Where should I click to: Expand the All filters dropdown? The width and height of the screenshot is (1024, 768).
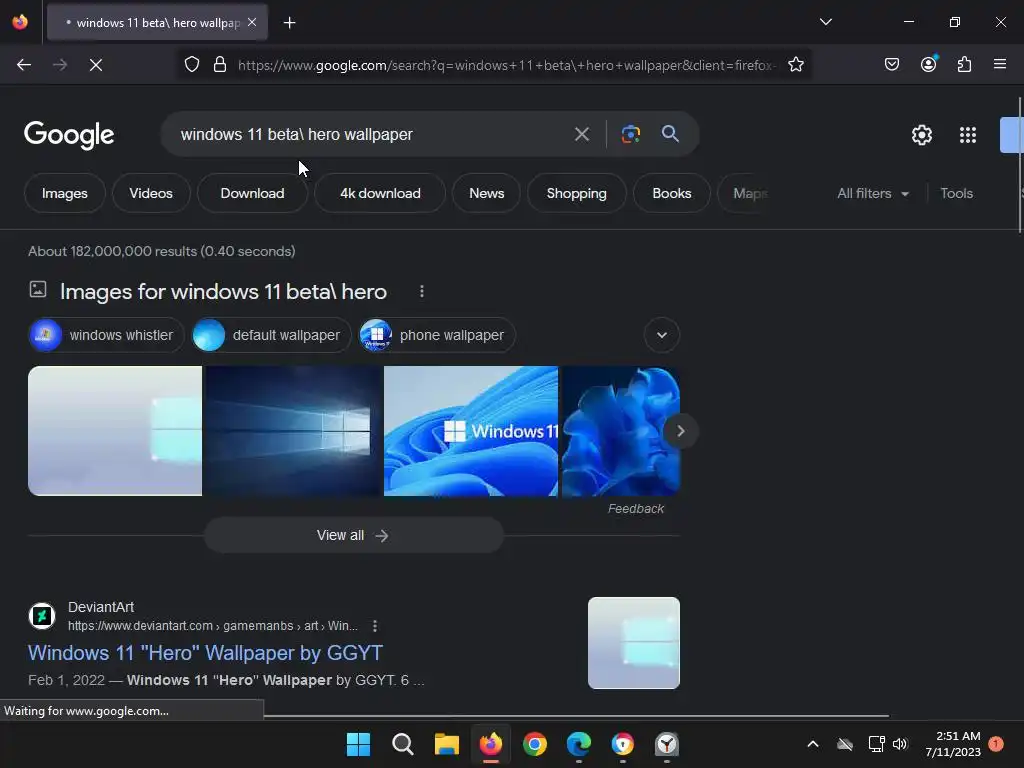click(x=873, y=193)
